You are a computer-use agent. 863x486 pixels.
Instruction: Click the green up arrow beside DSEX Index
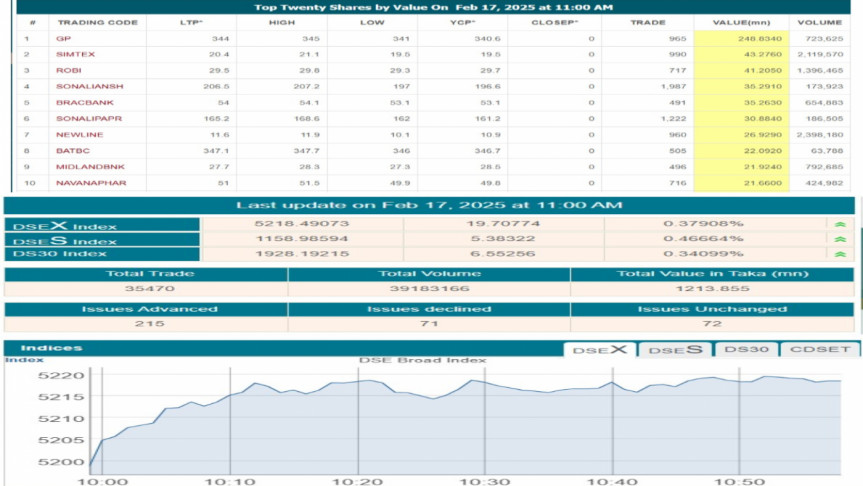[840, 224]
